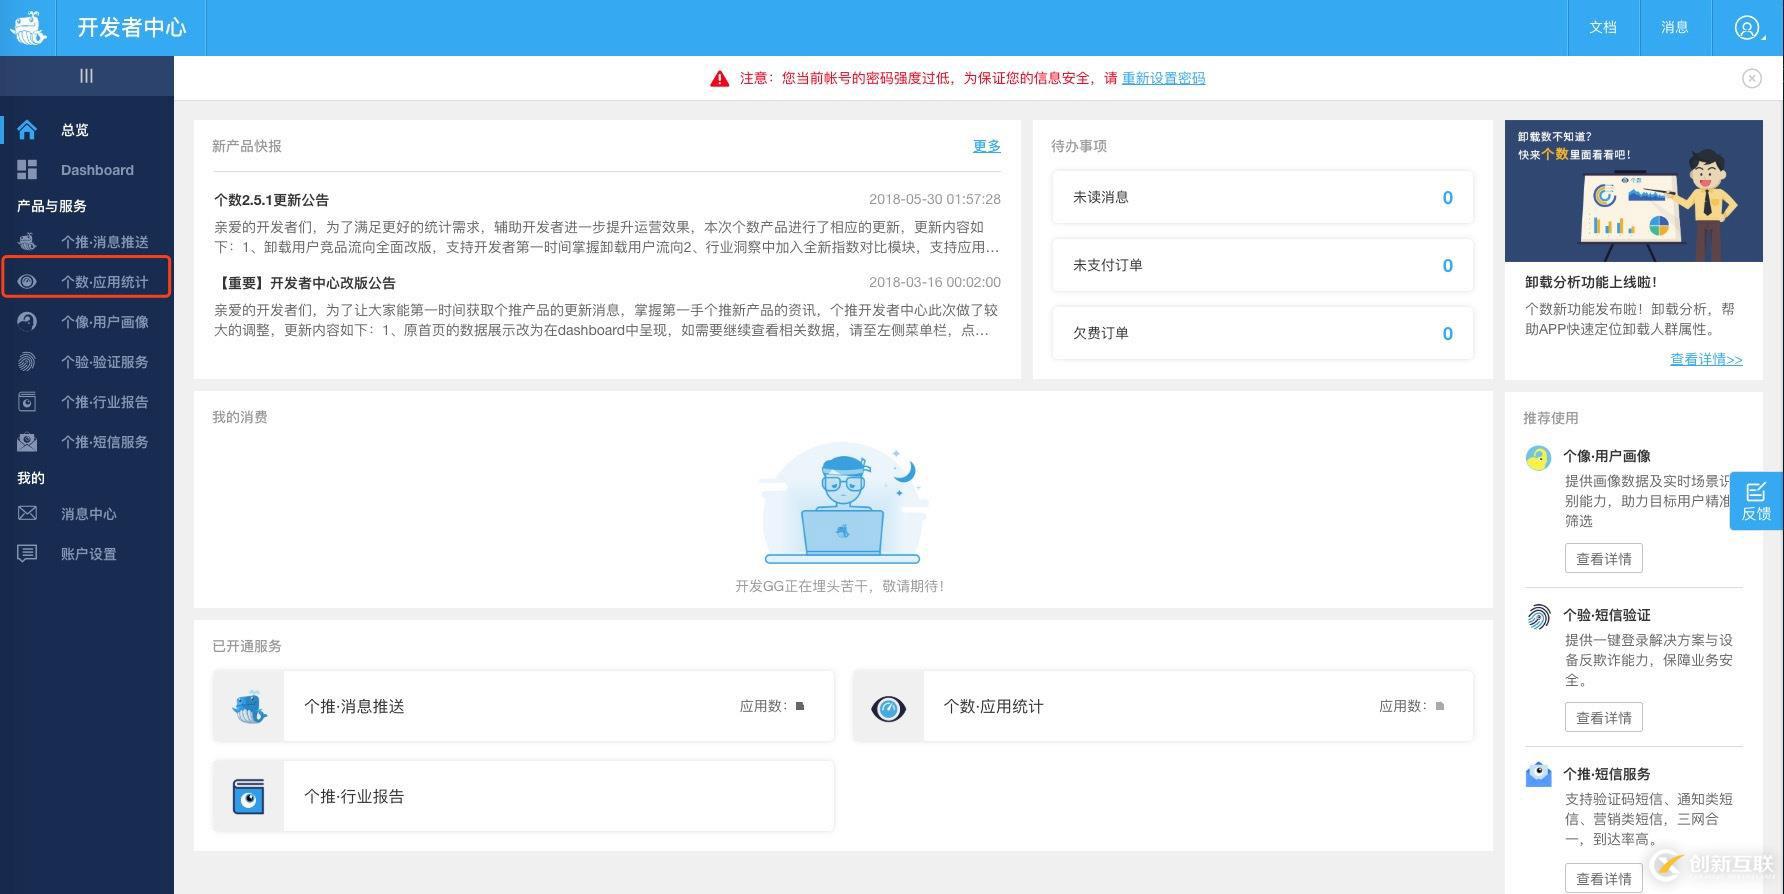The image size is (1784, 894).
Task: Open the 未读消息 to-do row
Action: (1262, 198)
